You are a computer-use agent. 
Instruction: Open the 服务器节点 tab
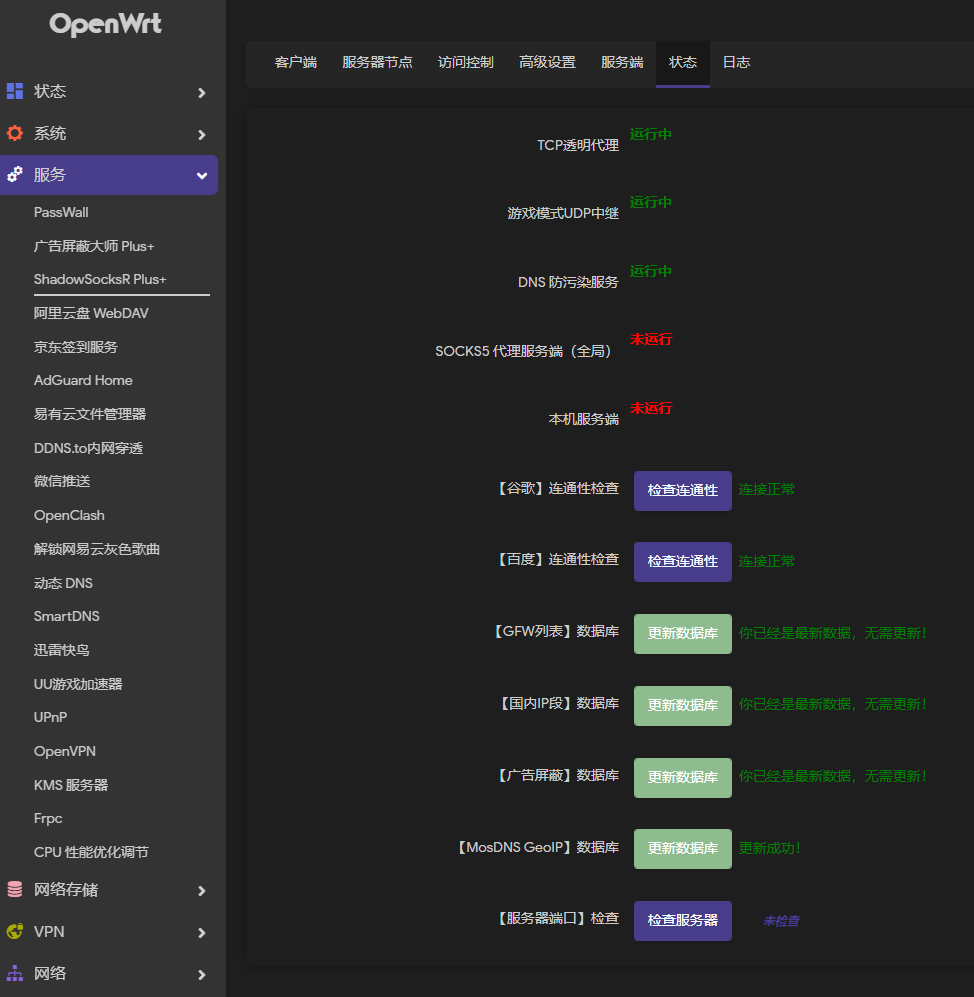[377, 62]
